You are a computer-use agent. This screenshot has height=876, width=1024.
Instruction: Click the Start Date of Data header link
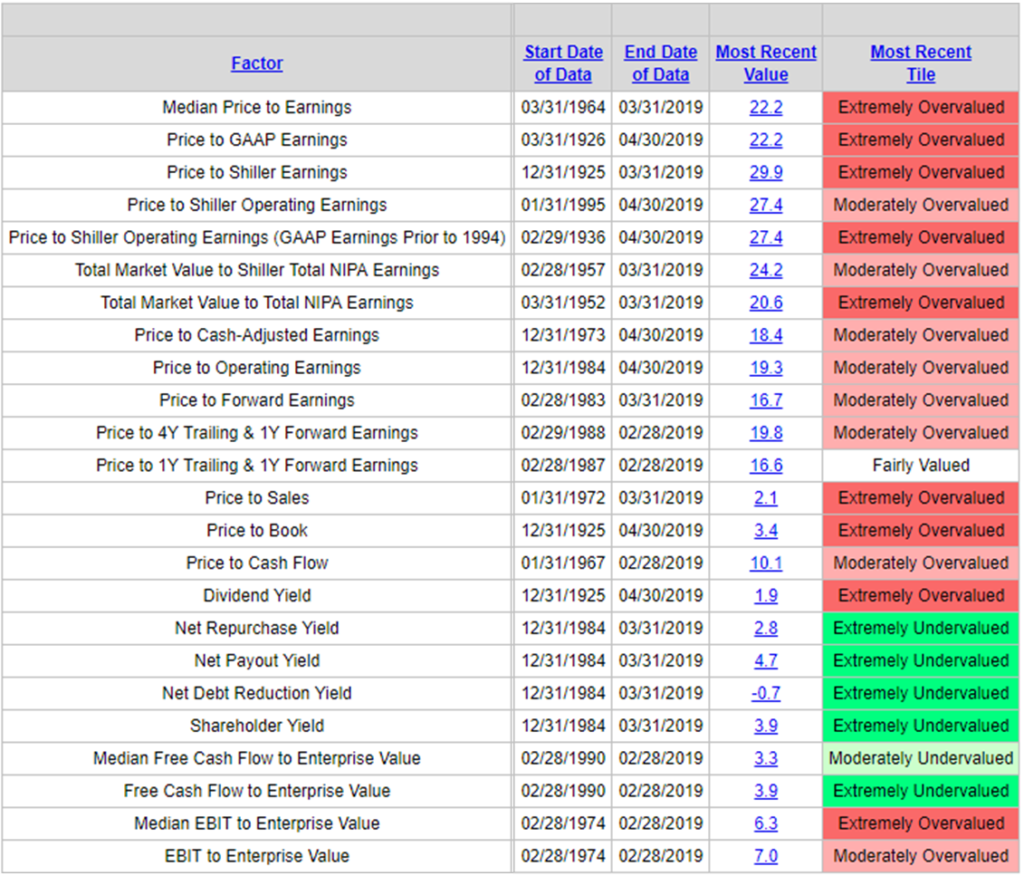click(563, 63)
